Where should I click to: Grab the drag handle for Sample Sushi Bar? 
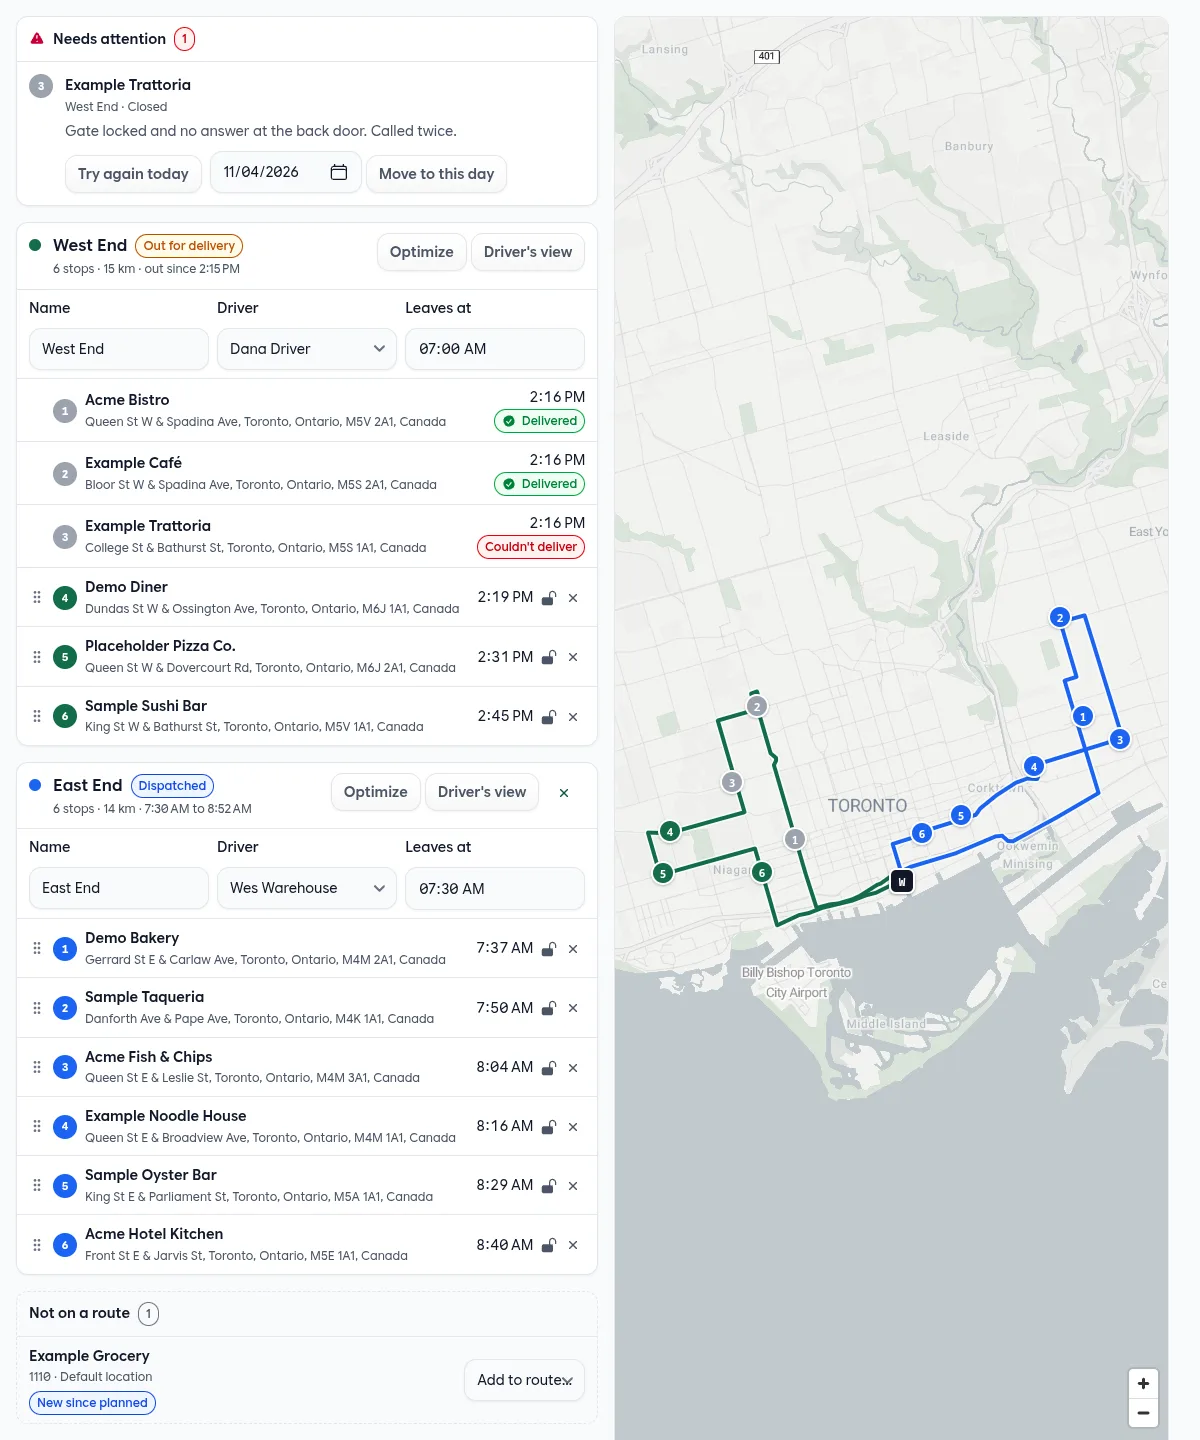coord(37,716)
